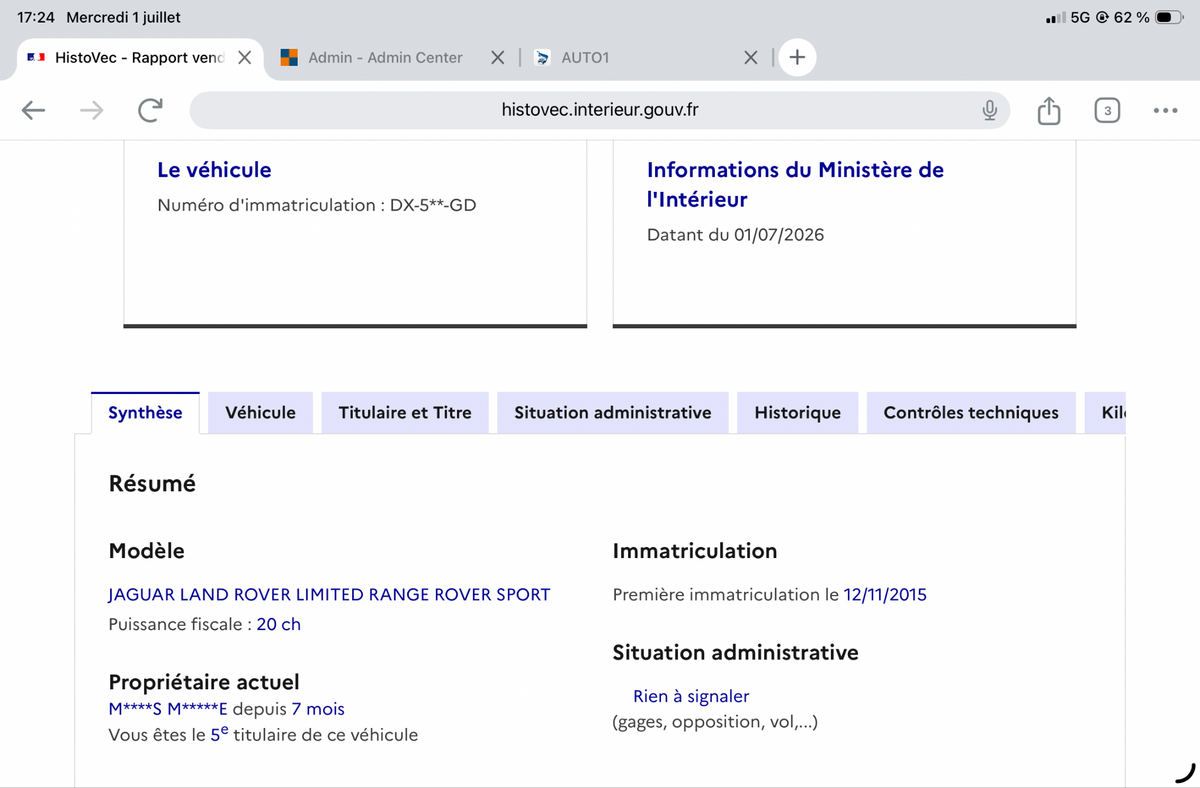Screen dimensions: 1200x788
Task: Open the Contrôles techniques tab
Action: pos(971,413)
